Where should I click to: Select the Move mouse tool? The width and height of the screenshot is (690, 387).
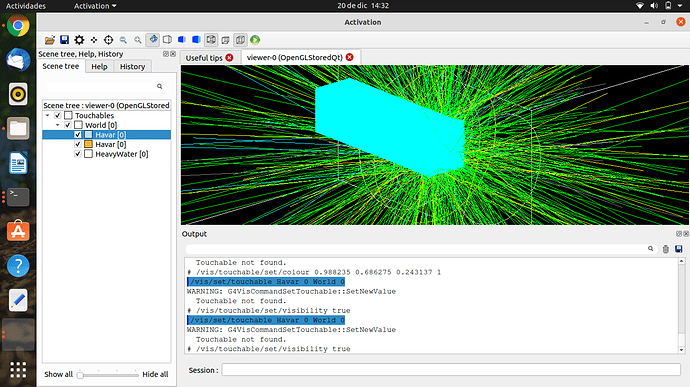(94, 40)
